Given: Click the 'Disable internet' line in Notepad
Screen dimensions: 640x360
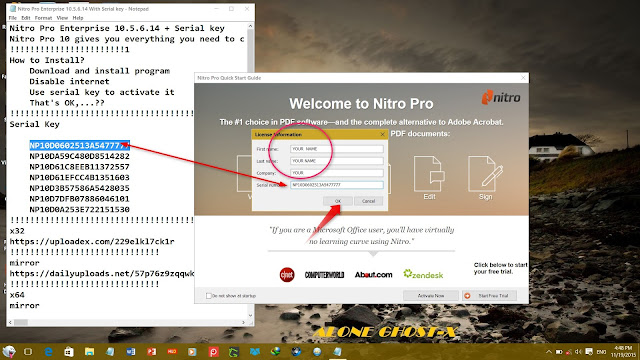Looking at the screenshot, I should pos(69,82).
